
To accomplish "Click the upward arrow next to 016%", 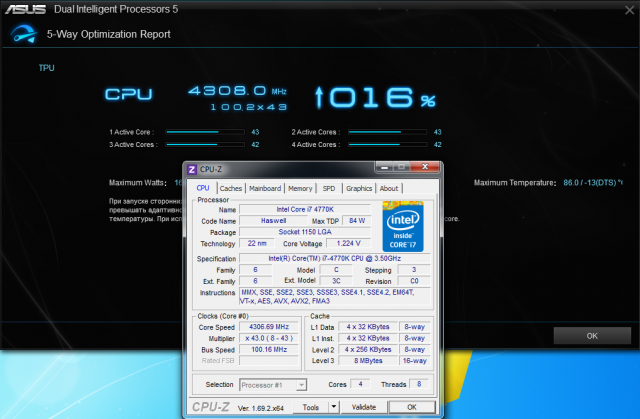I will point(319,98).
